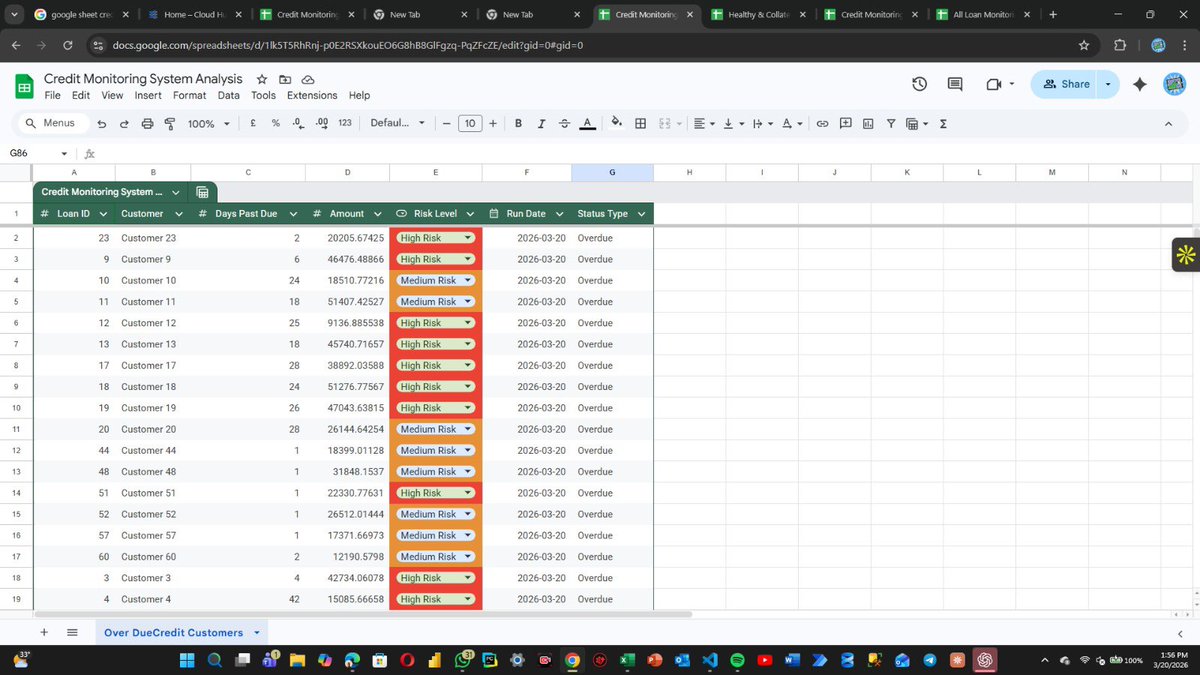Screen dimensions: 1200x675
Task: Click the Over DueCredit Customers sheet tab
Action: tap(174, 632)
